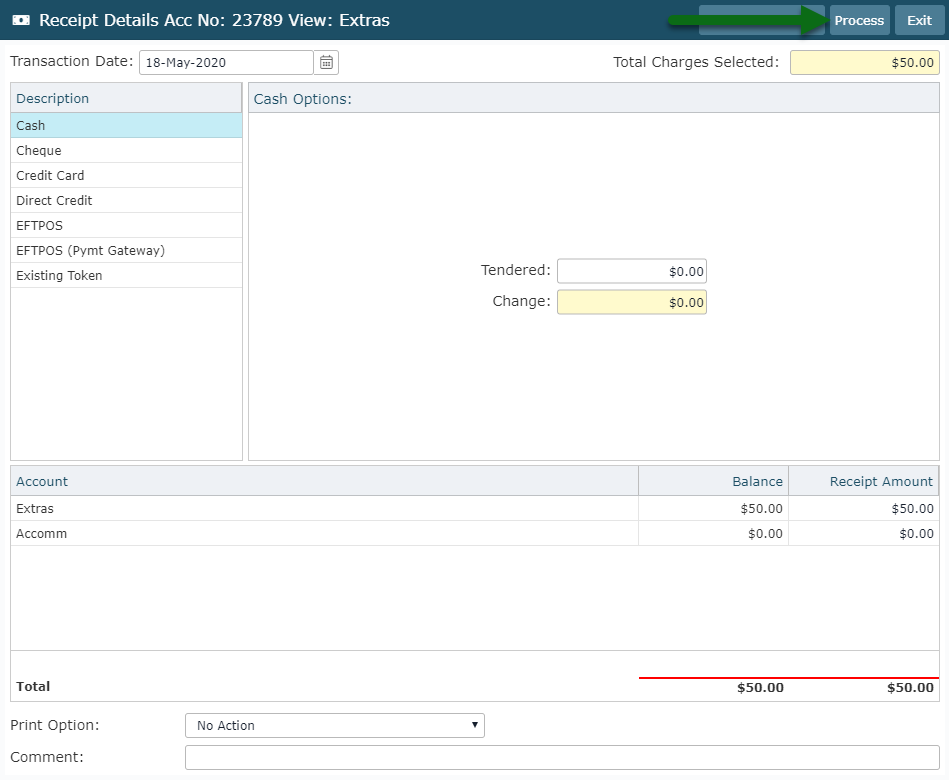Click the Receipt Amount column header

(x=864, y=481)
